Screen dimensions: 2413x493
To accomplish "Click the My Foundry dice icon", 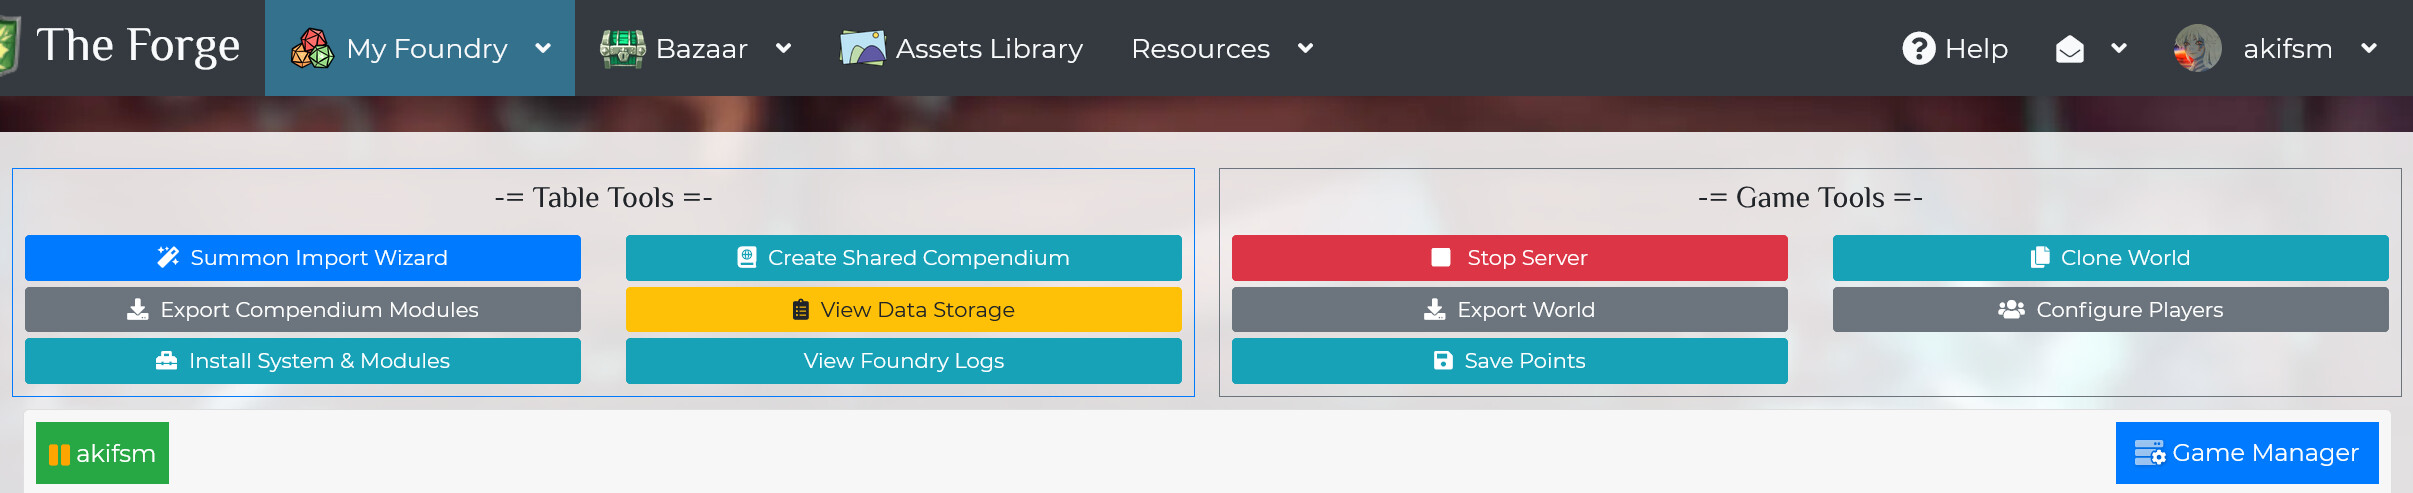I will (x=312, y=48).
